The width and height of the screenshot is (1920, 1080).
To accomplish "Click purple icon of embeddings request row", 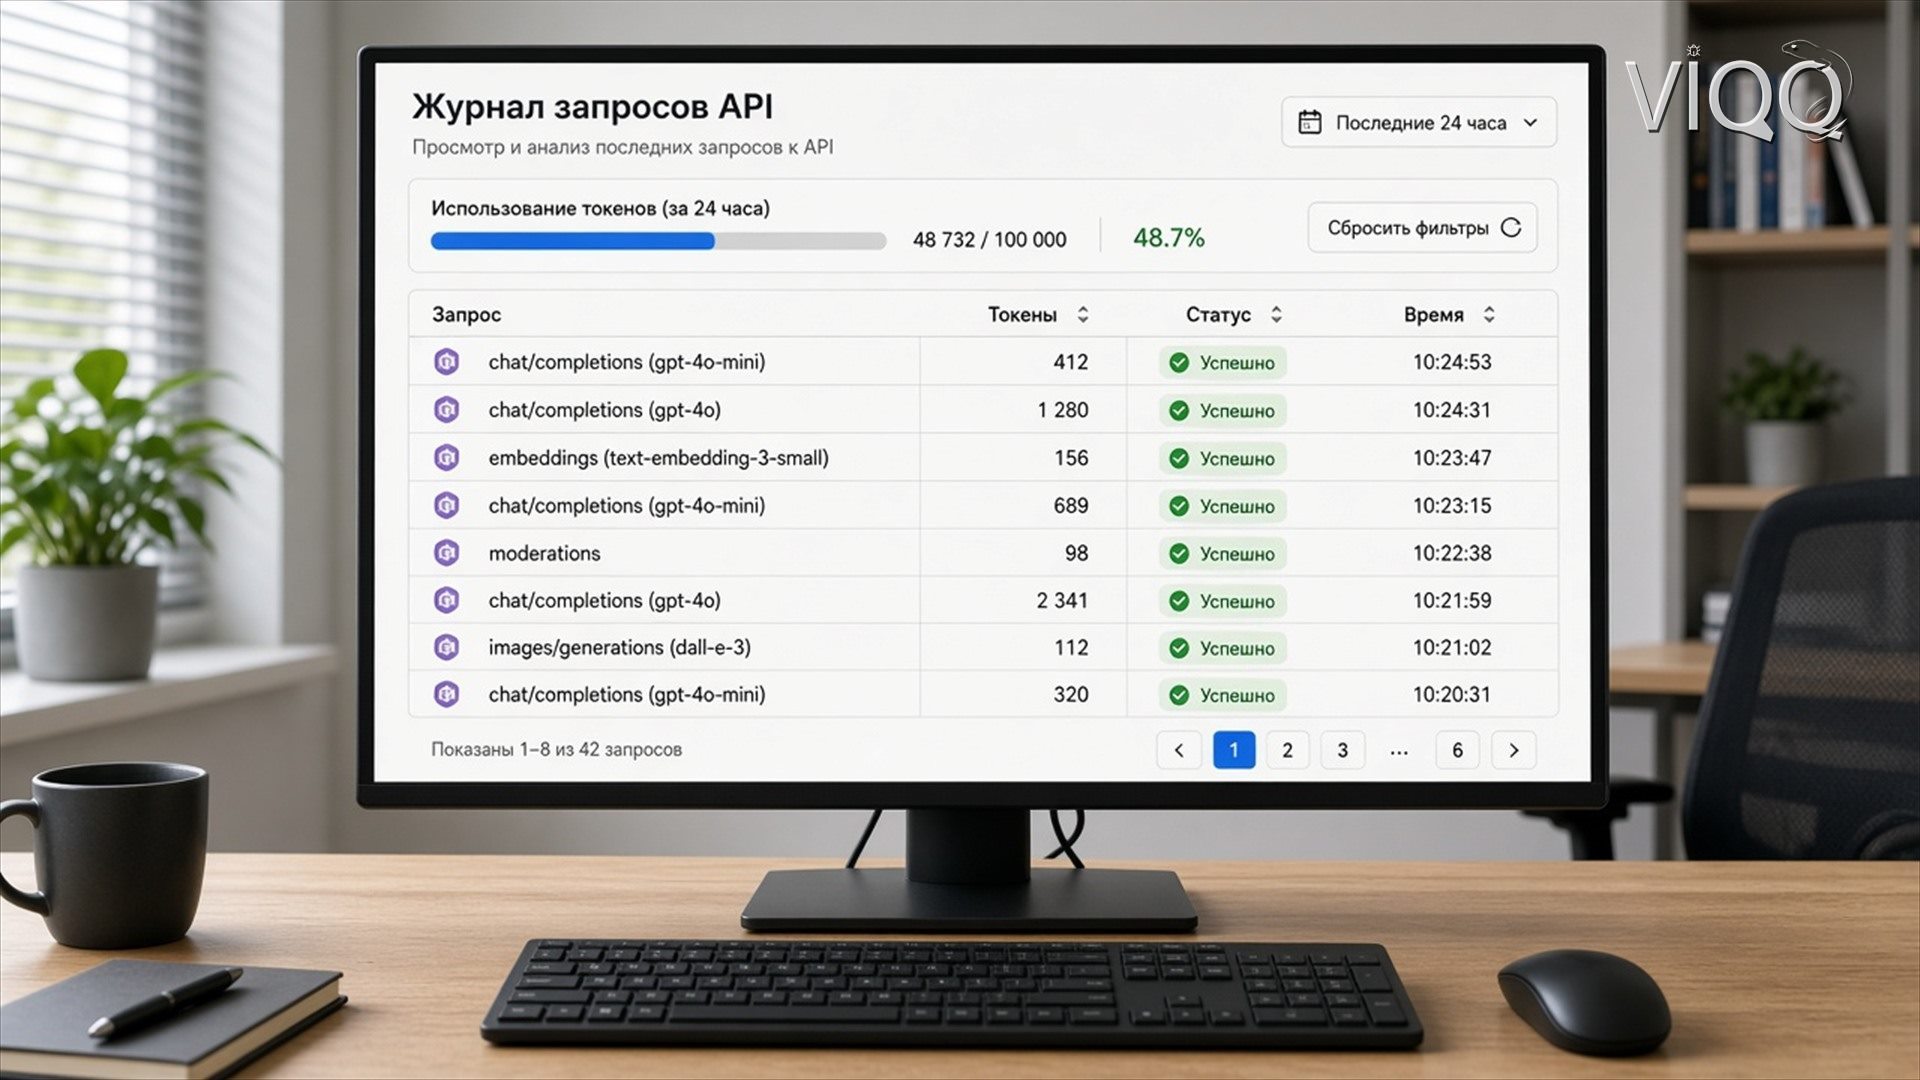I will [446, 458].
